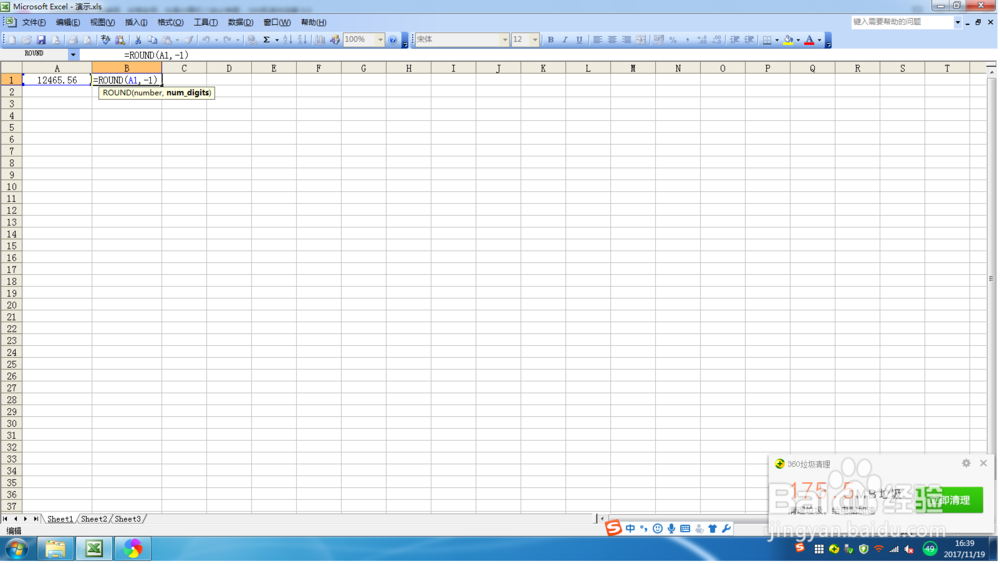Click the blue Help question-mark icon
The width and height of the screenshot is (1000, 564).
coord(393,40)
